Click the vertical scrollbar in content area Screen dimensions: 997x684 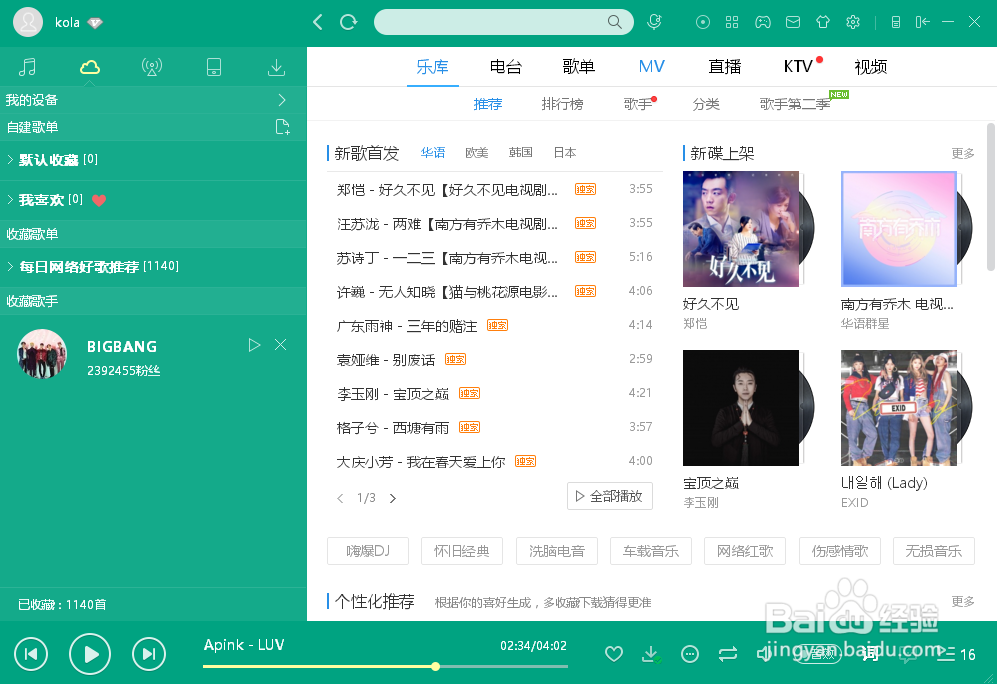(991, 197)
